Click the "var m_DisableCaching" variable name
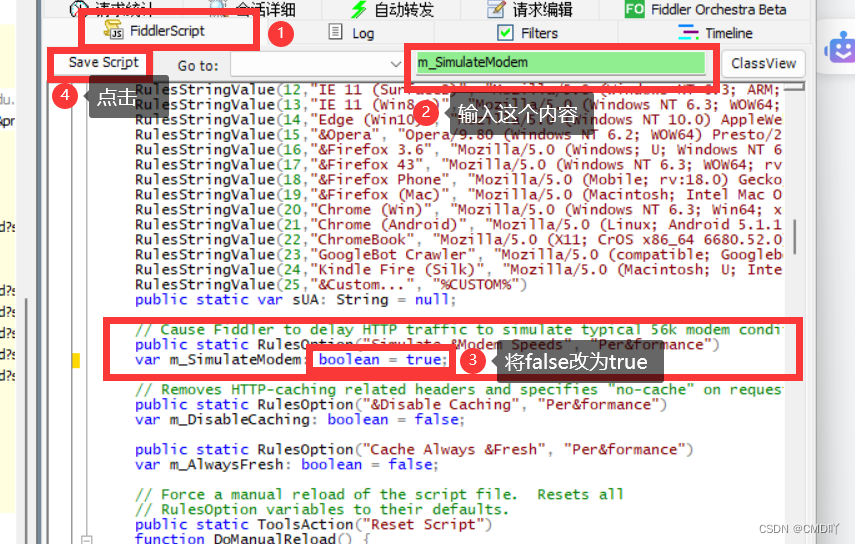 (x=239, y=420)
